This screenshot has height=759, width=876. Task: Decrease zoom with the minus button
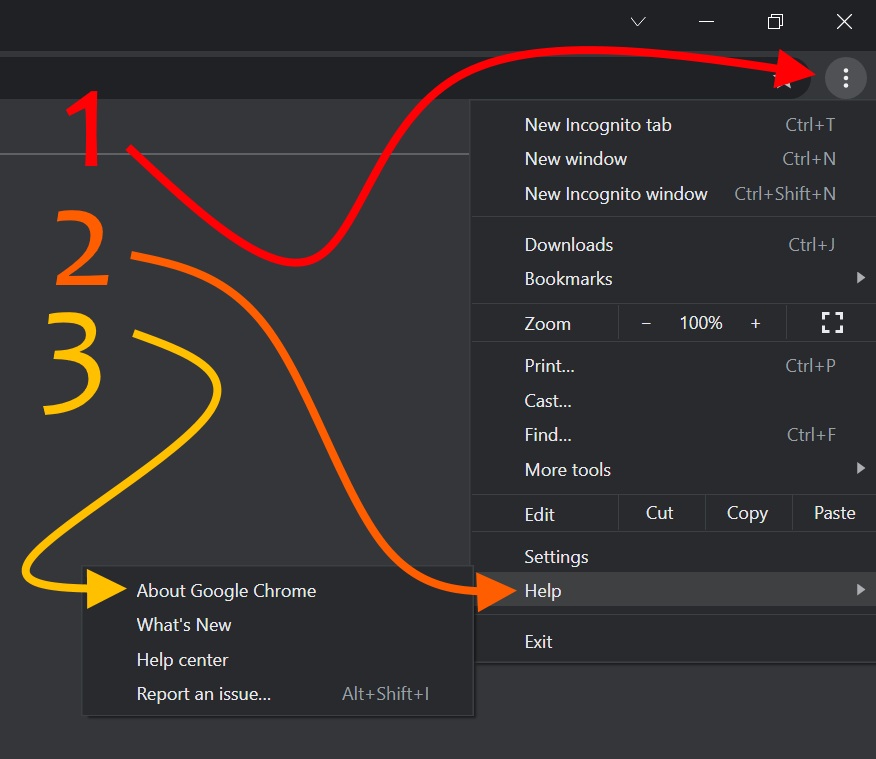pos(646,323)
